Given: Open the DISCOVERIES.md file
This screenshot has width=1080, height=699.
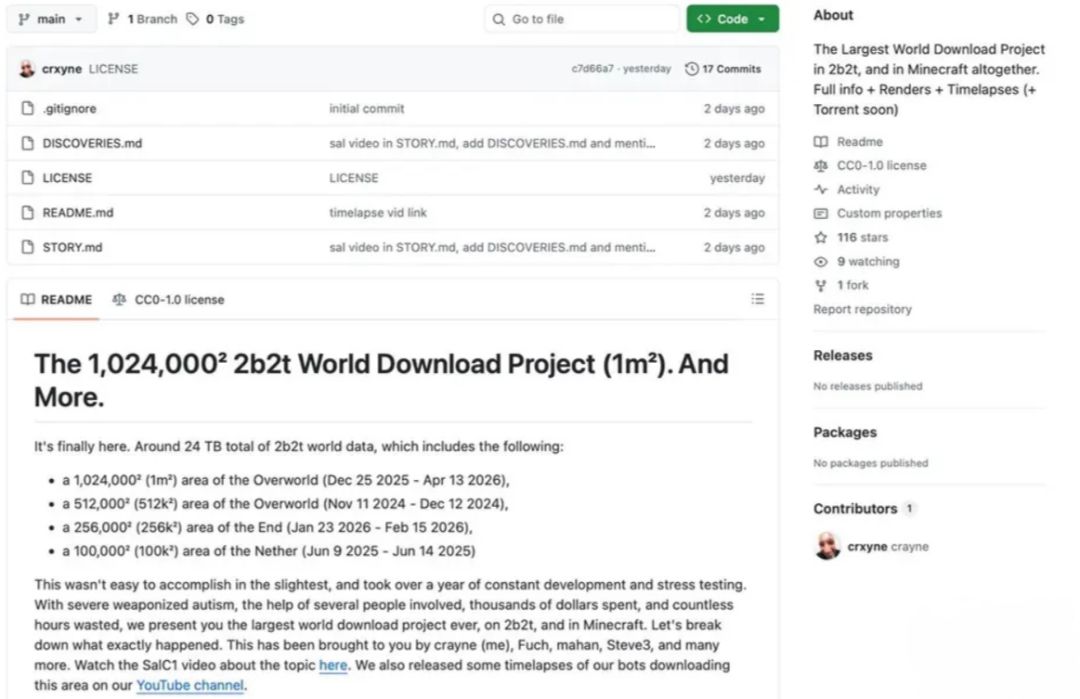Looking at the screenshot, I should 92,143.
